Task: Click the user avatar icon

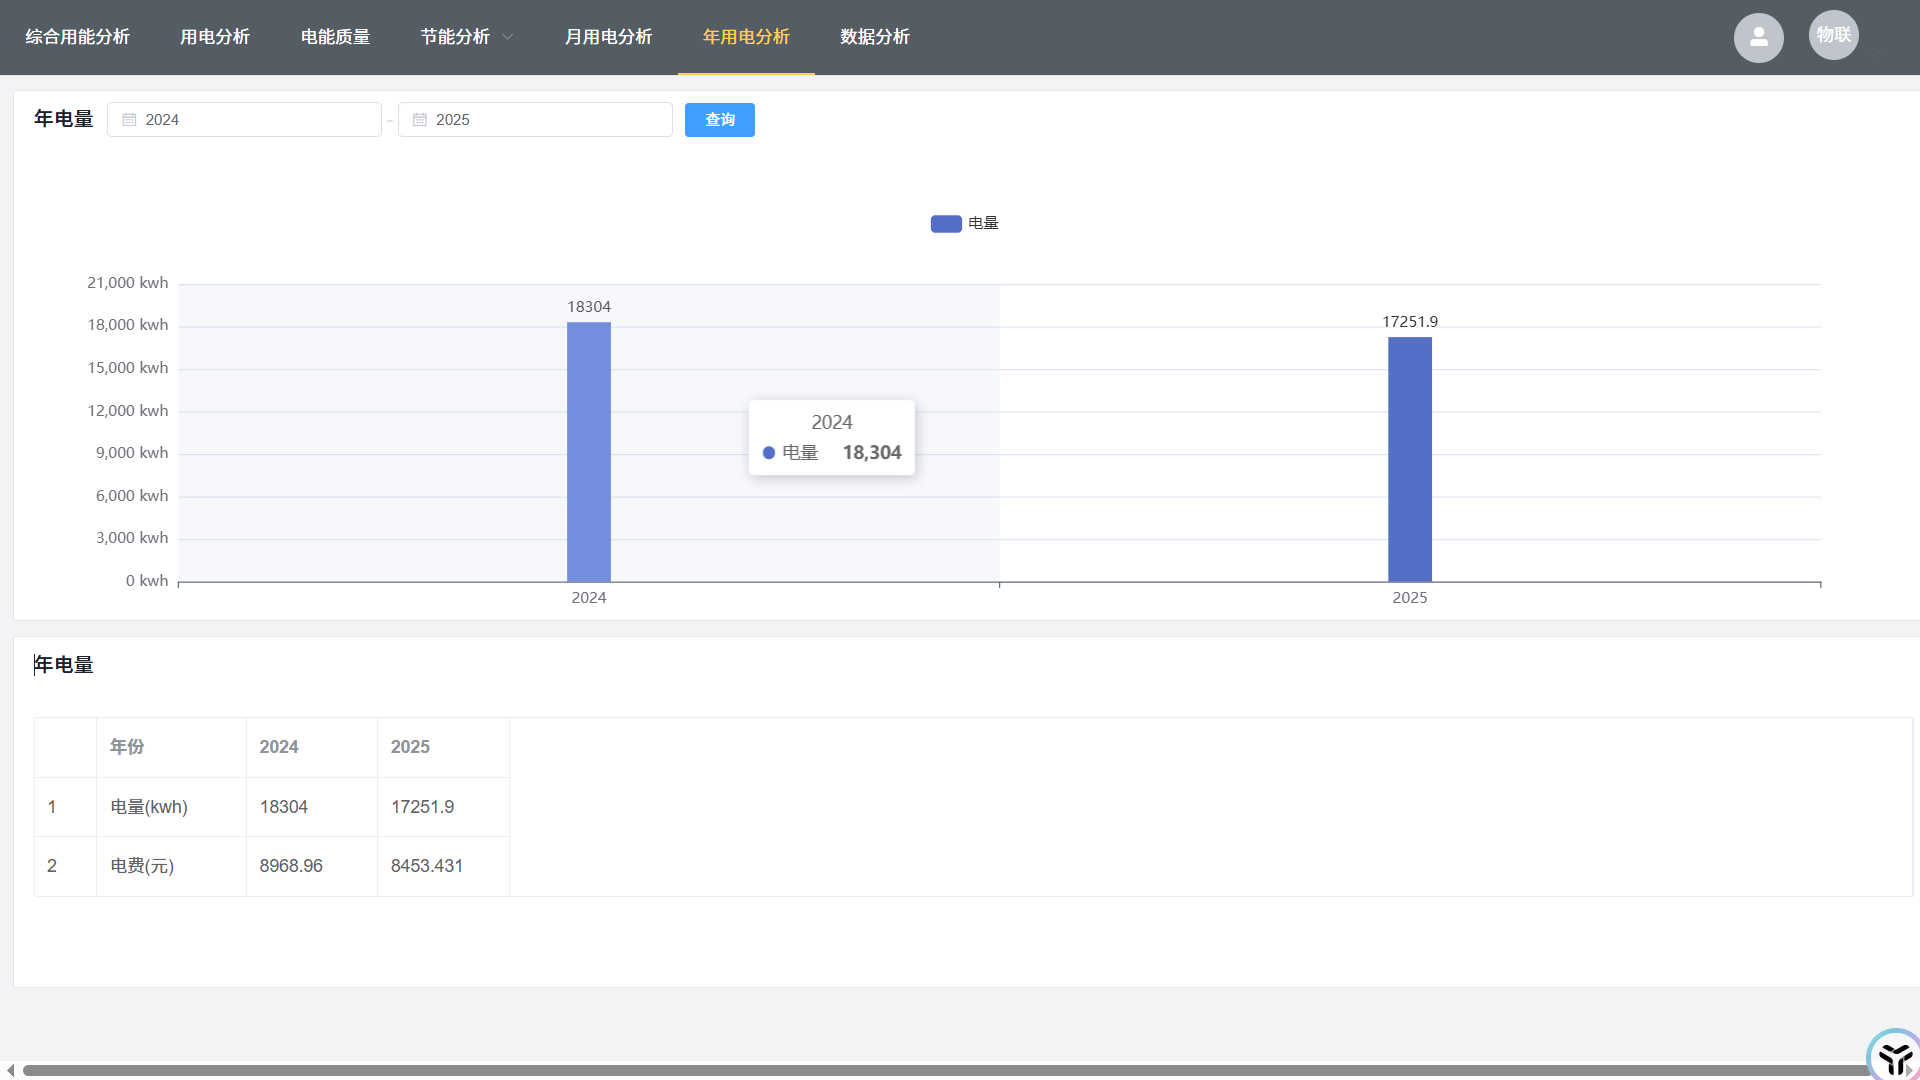Action: click(1758, 38)
